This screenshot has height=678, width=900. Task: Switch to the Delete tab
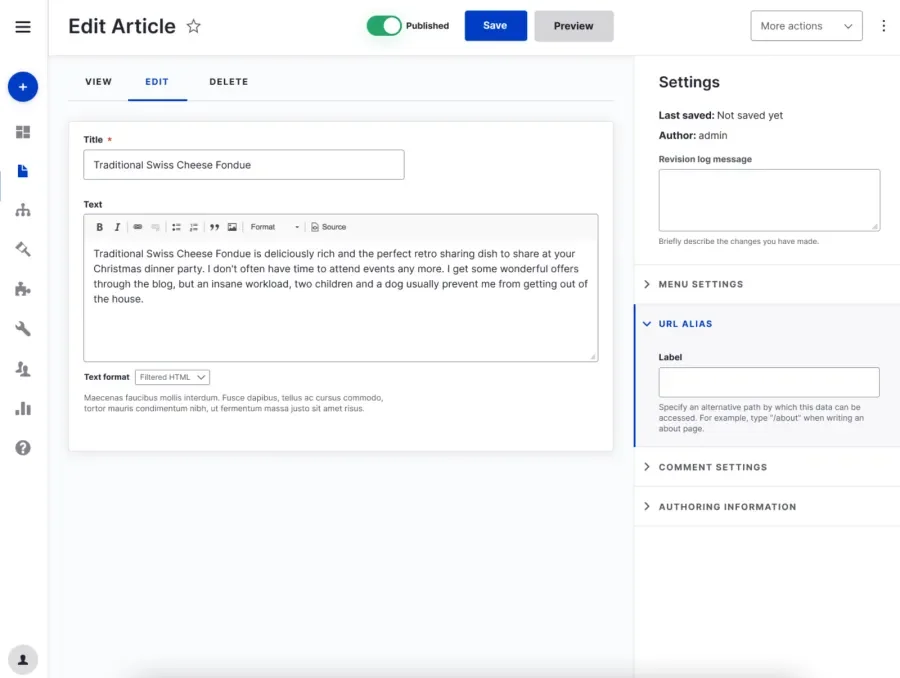(228, 82)
